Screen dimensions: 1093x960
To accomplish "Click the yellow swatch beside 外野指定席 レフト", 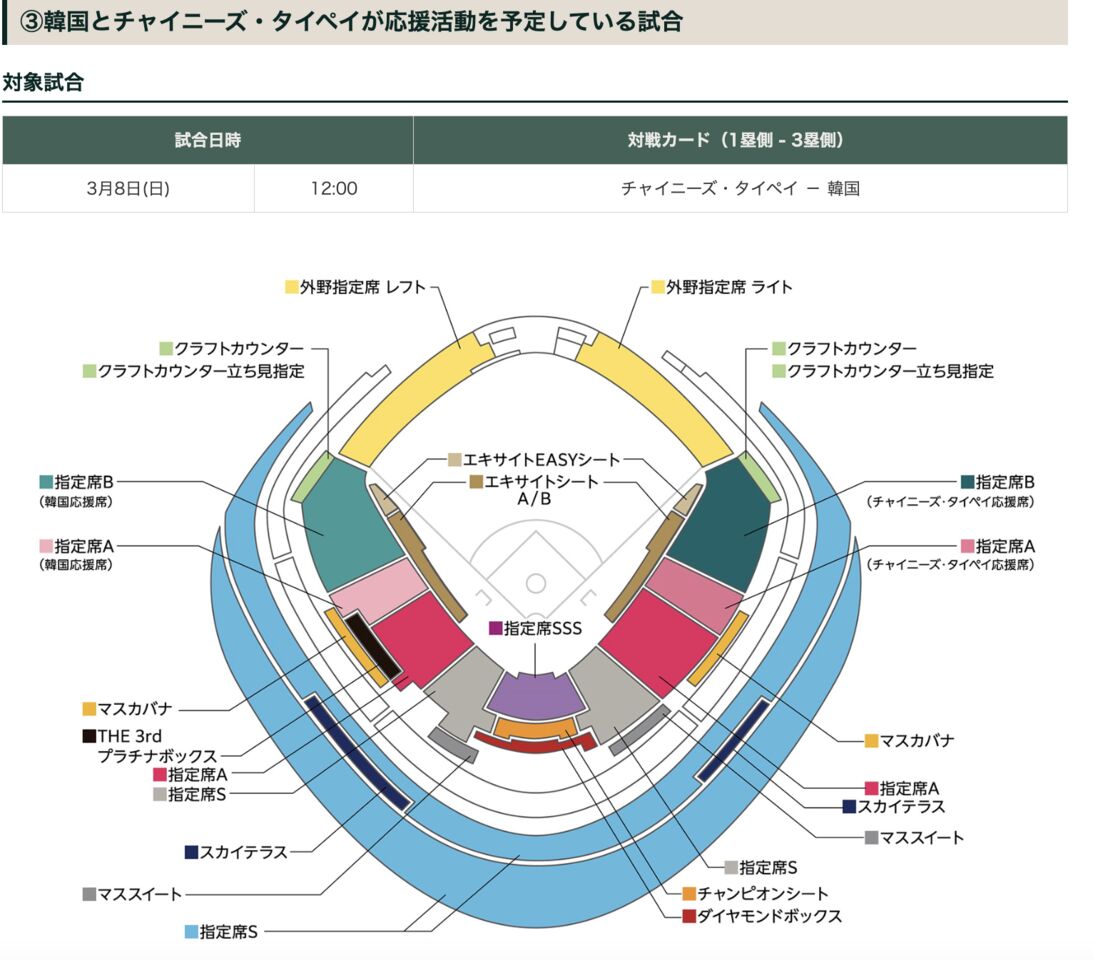I will click(292, 287).
